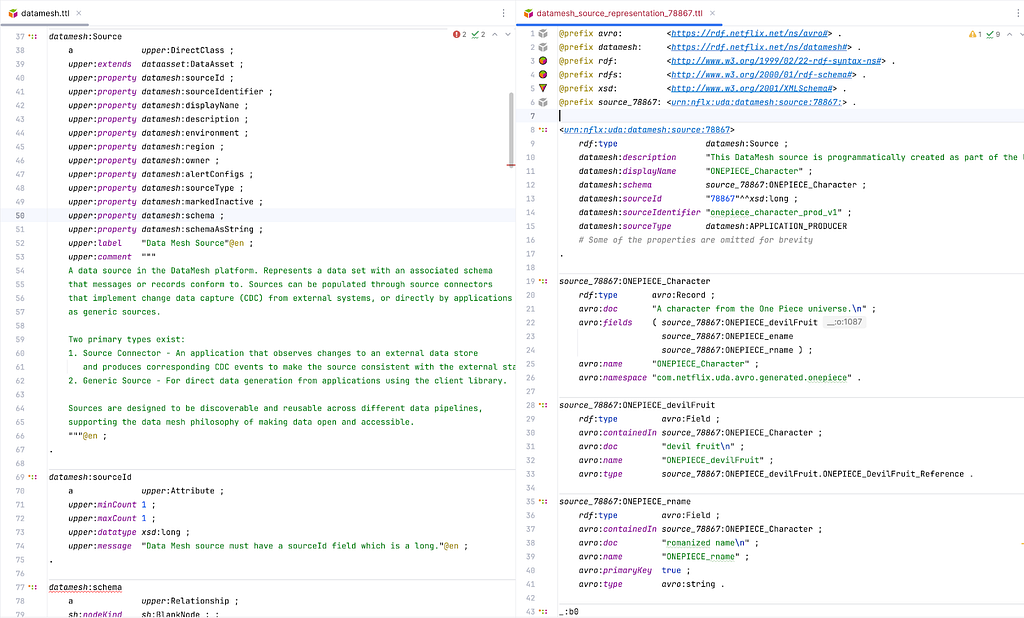Click the gutter marker beside datamesh:schema line 77
1024x618 pixels.
(x=33, y=587)
